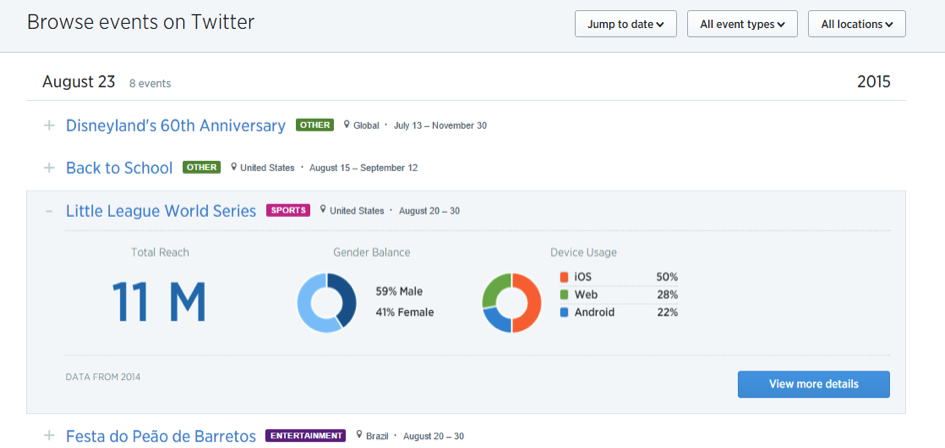Click the Device Usage donut chart
The image size is (945, 448).
pyautogui.click(x=511, y=302)
